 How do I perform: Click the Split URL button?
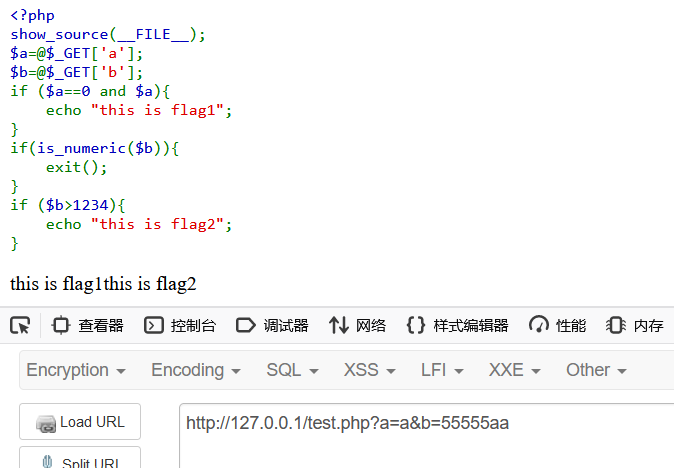(x=80, y=460)
